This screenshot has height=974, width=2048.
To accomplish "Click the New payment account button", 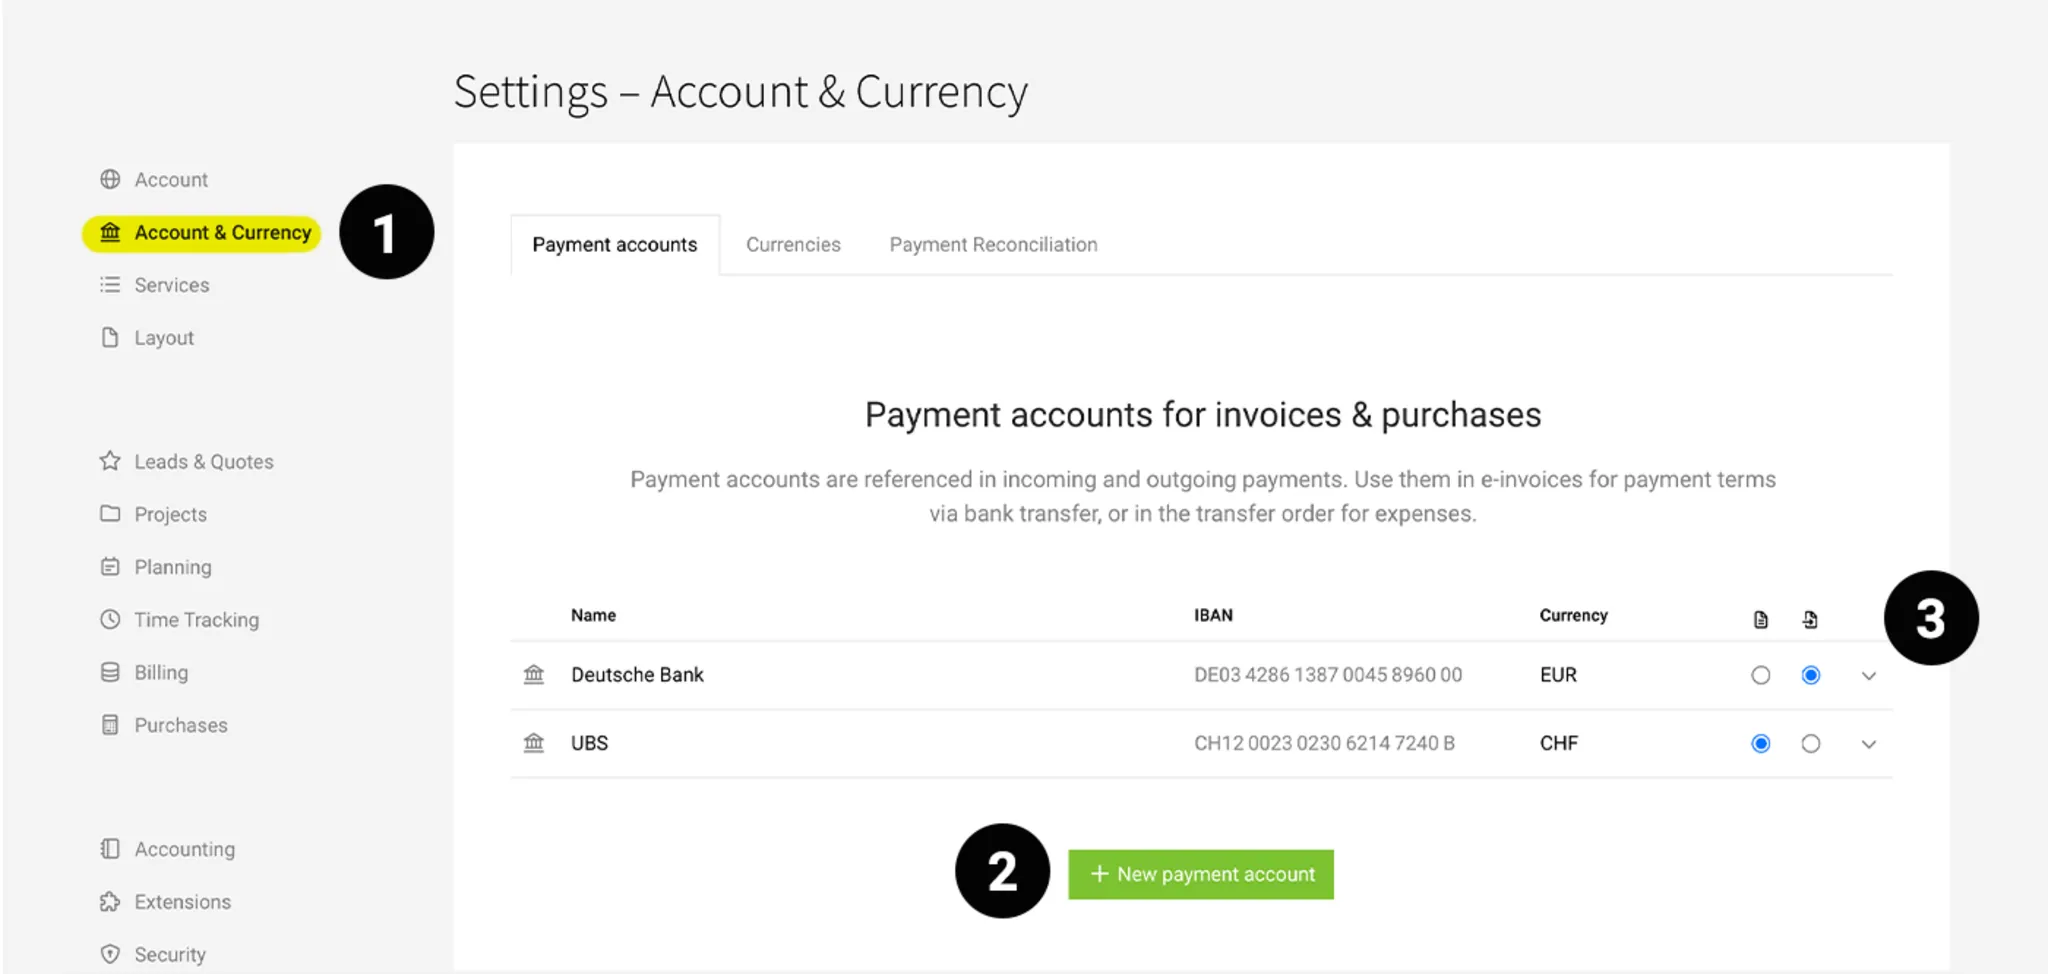I will (x=1200, y=873).
